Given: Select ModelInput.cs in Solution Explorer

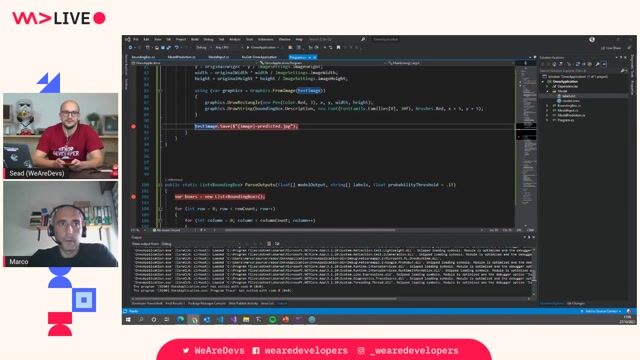Looking at the screenshot, I should tap(568, 111).
